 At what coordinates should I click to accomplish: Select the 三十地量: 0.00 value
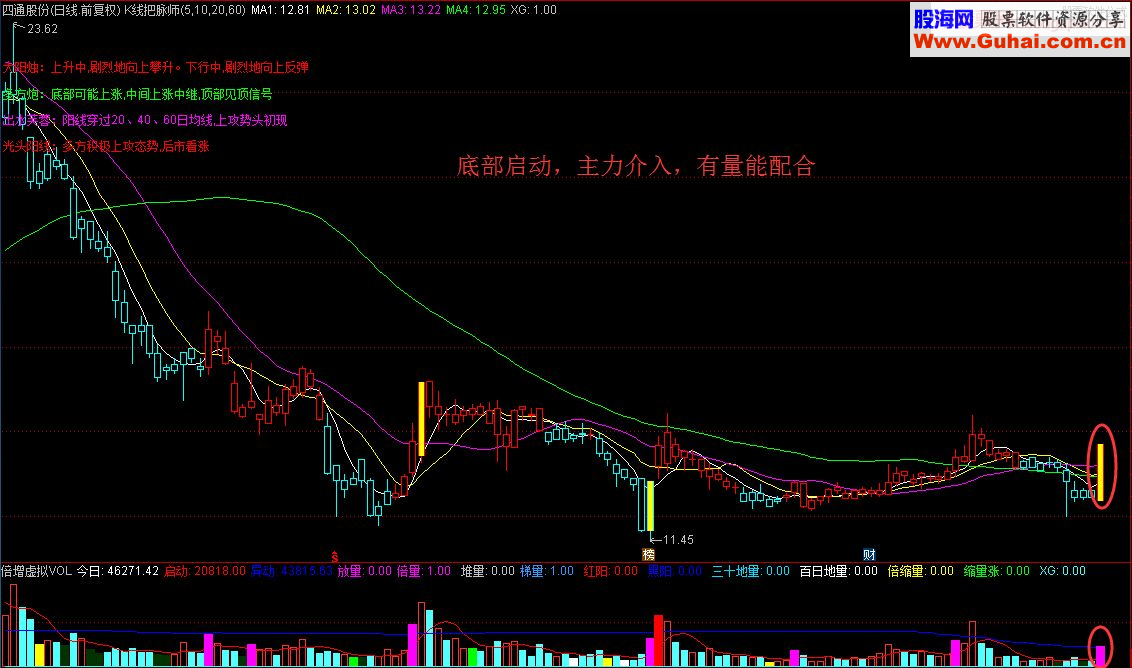[751, 571]
